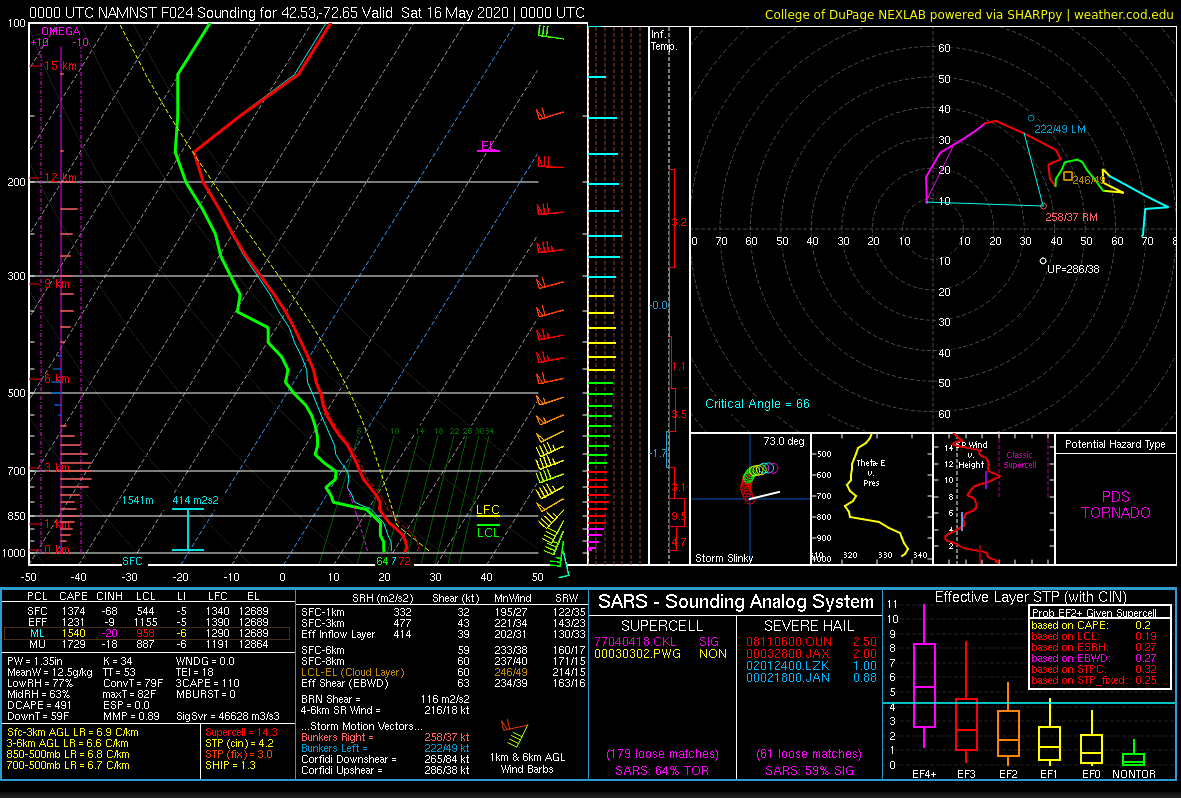
Task: Click the SARS: 64% TOR result
Action: pyautogui.click(x=661, y=771)
